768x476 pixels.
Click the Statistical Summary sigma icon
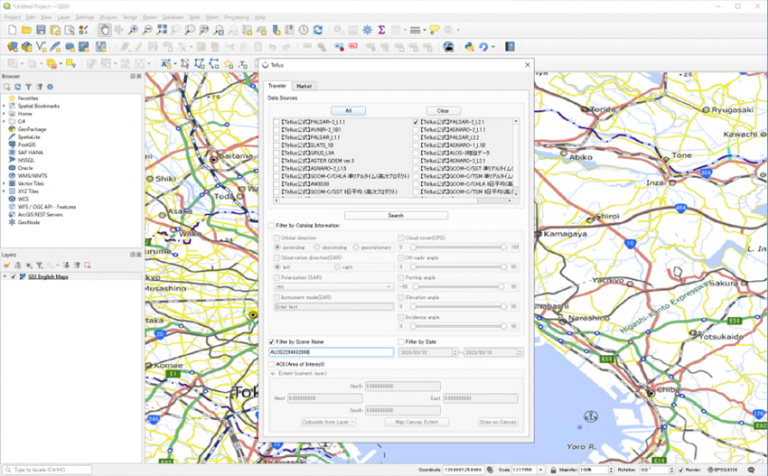(x=381, y=30)
